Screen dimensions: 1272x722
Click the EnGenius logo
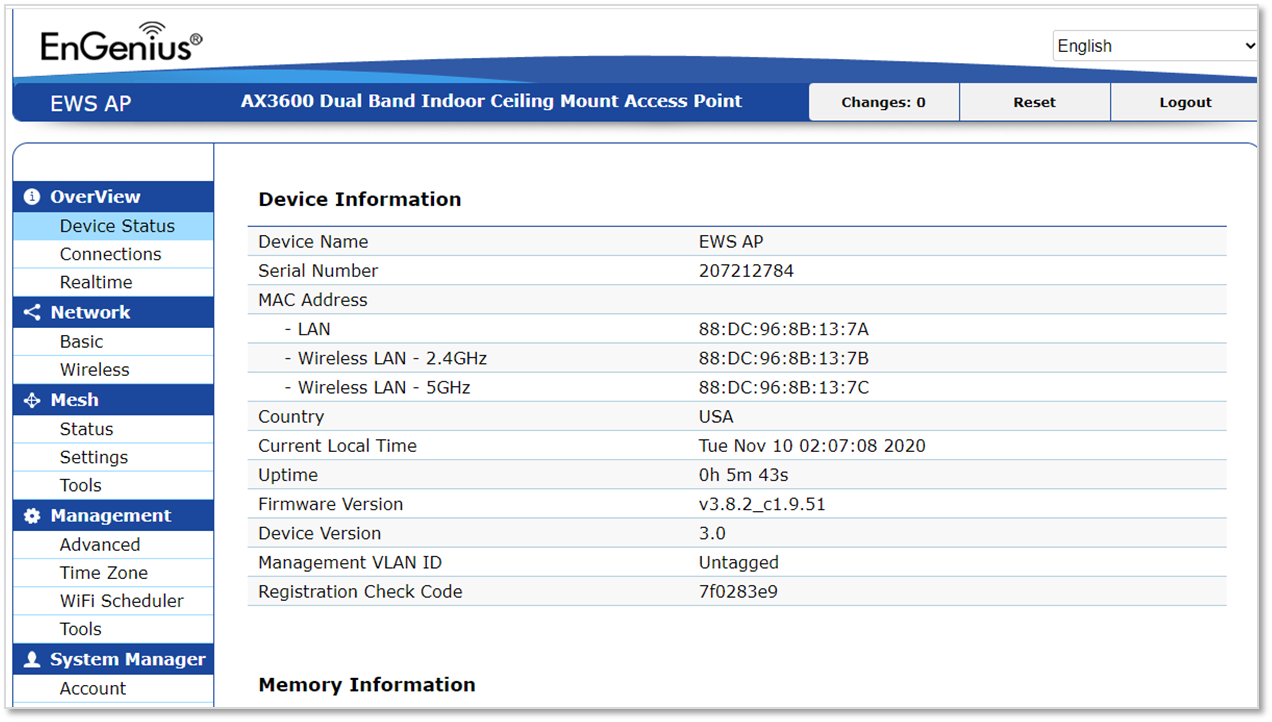coord(120,42)
